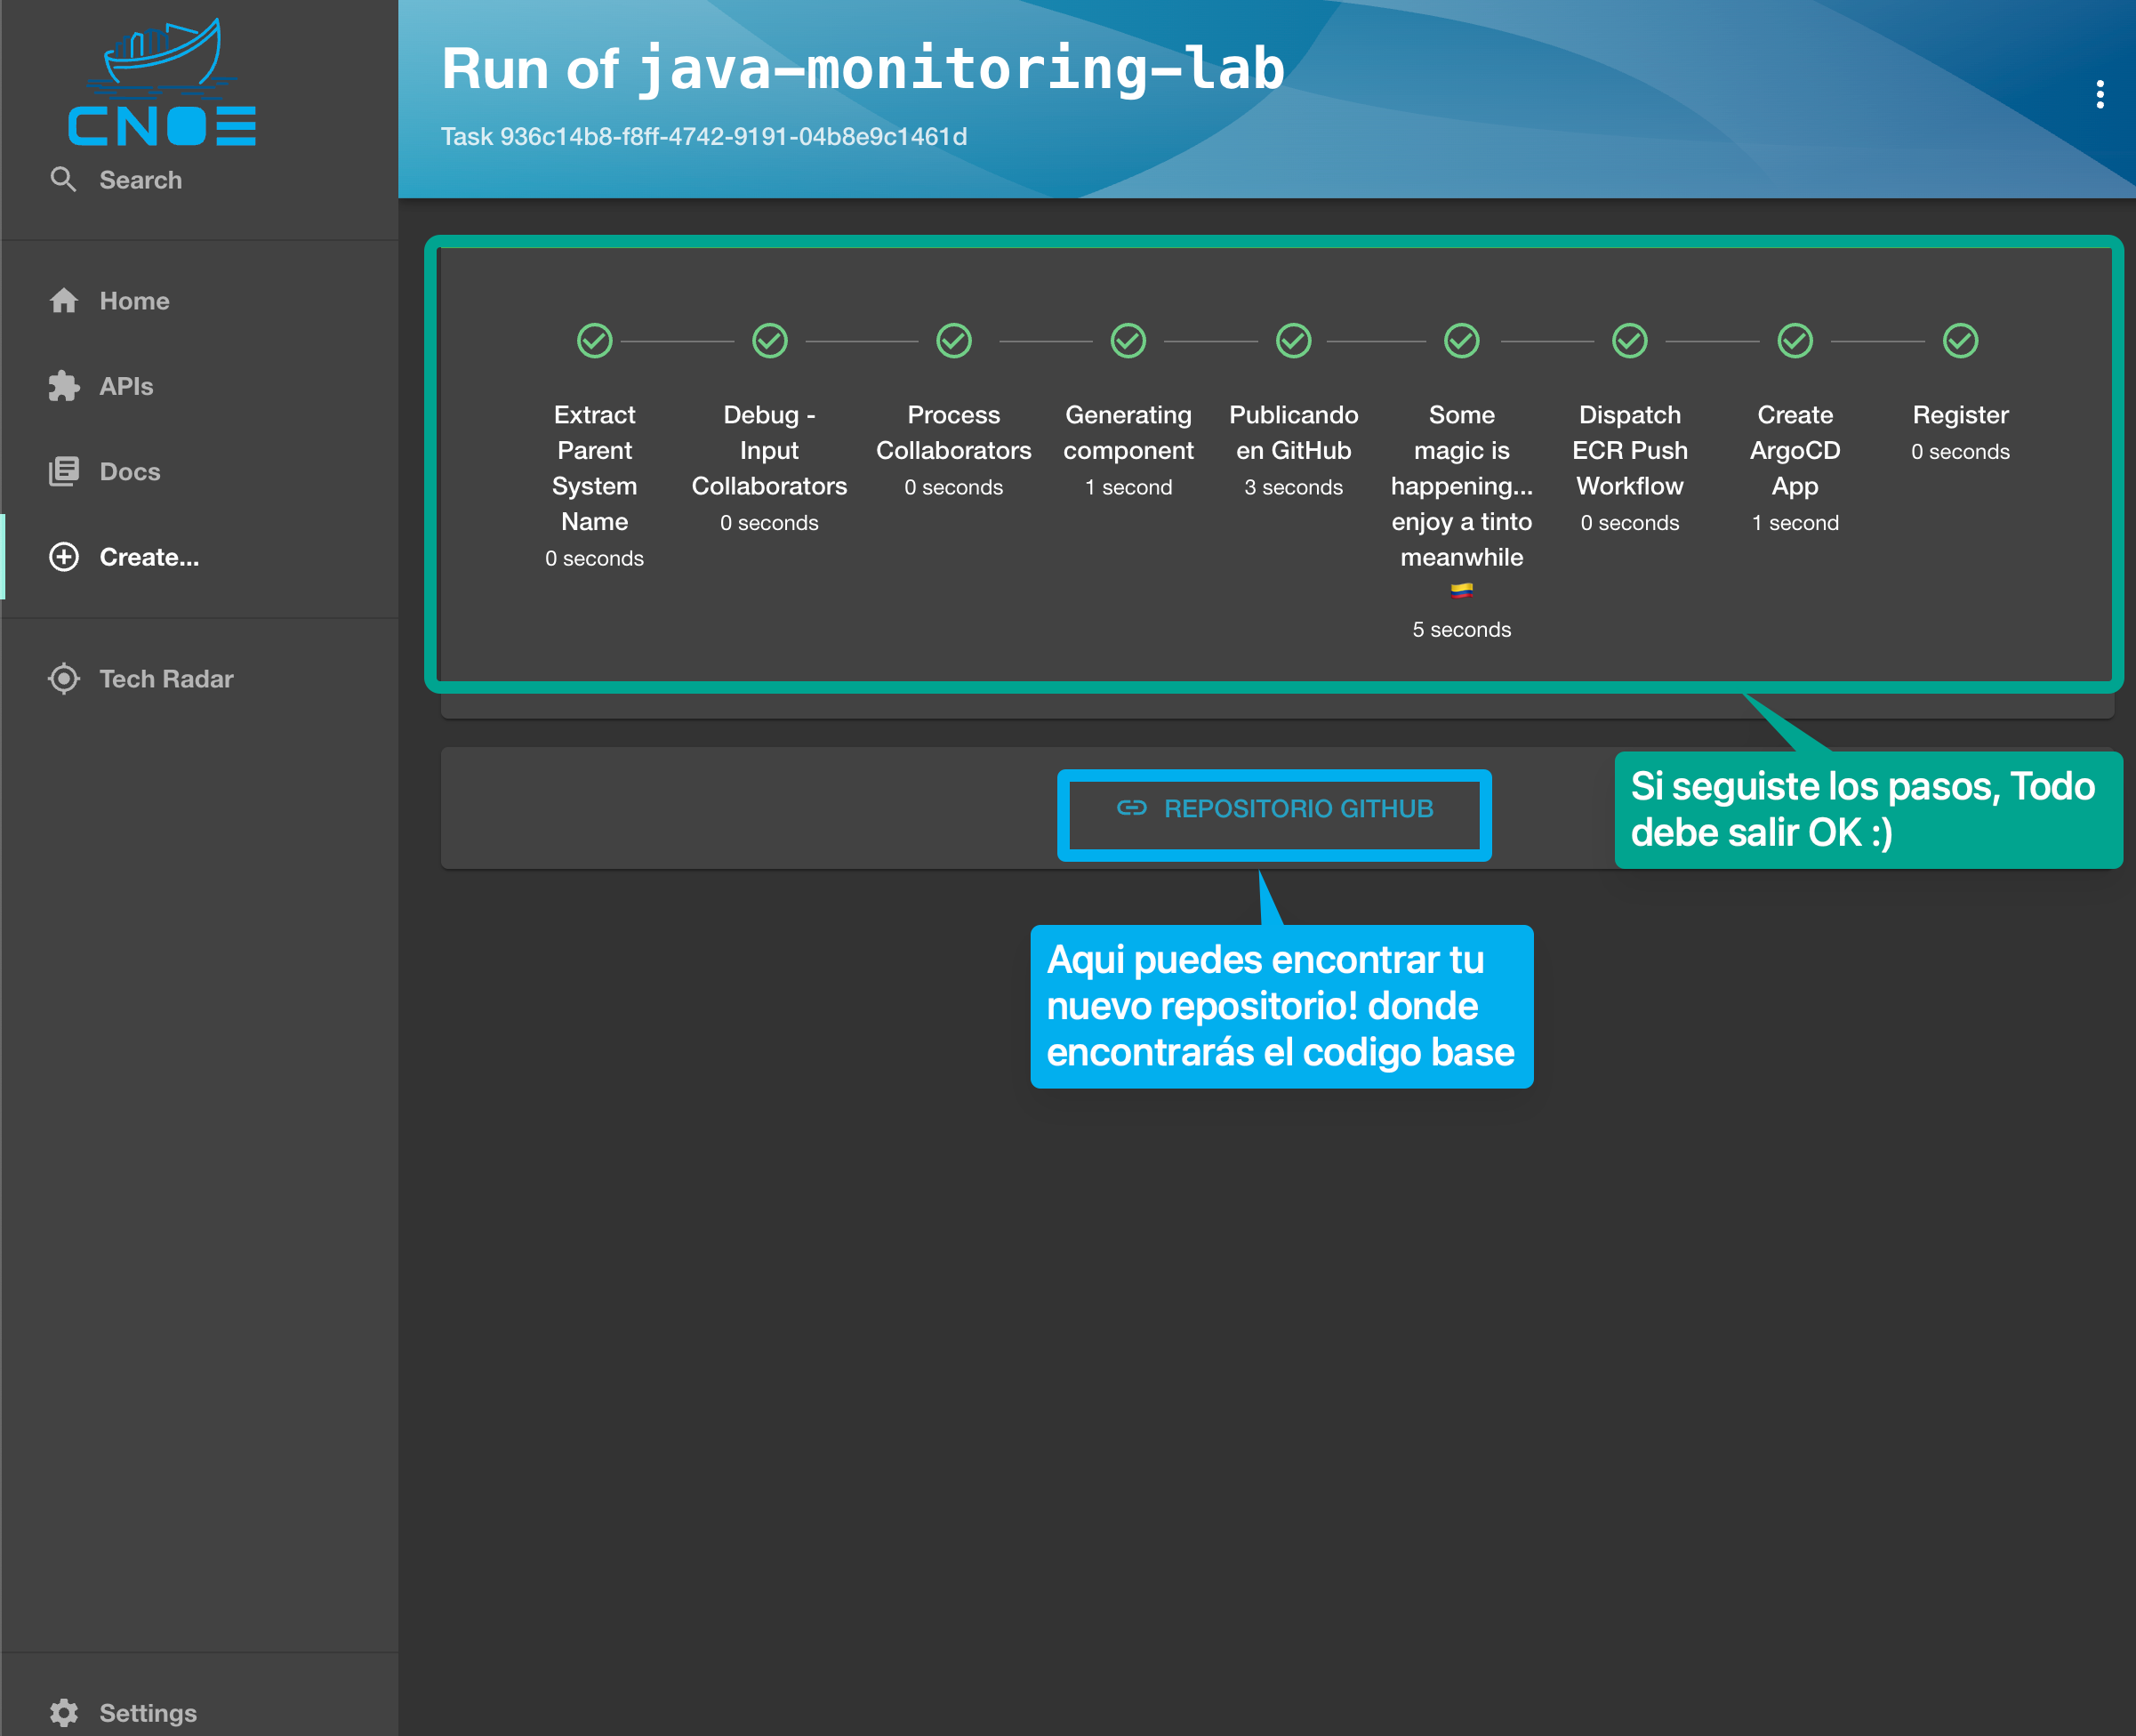Click the APIs puzzle piece icon

(x=64, y=386)
